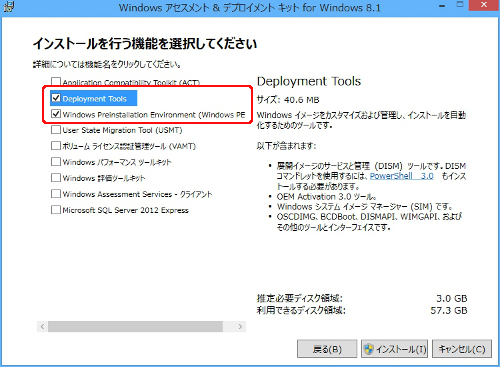Start setup with インストール(I) button
Viewport: 500px width, 367px height.
[x=395, y=349]
